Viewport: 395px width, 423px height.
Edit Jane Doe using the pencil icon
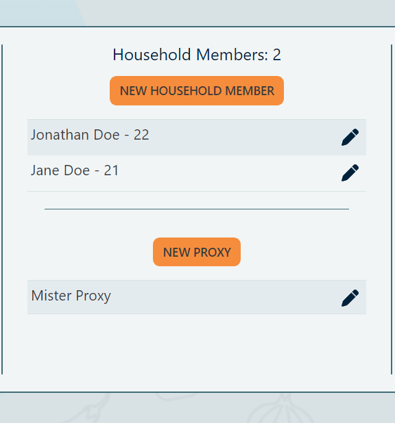tap(350, 173)
